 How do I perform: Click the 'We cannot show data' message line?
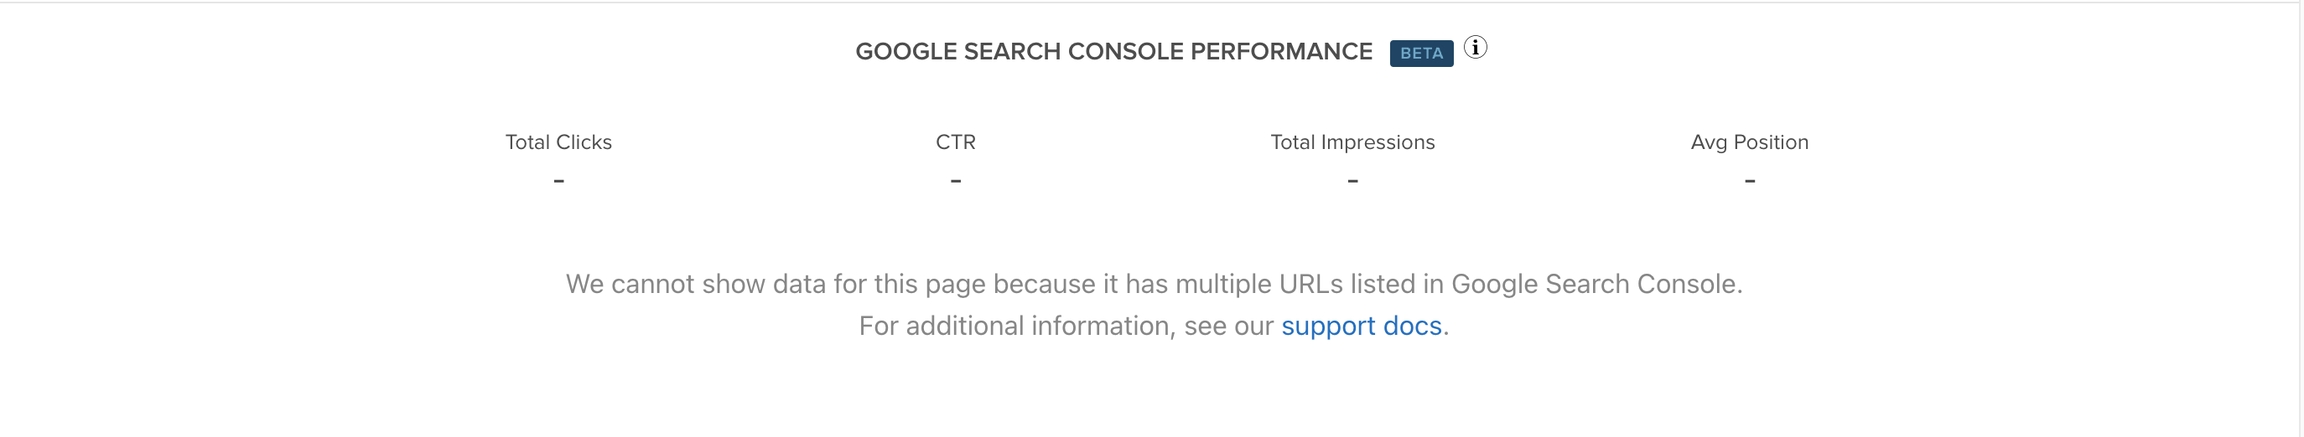(x=1154, y=284)
